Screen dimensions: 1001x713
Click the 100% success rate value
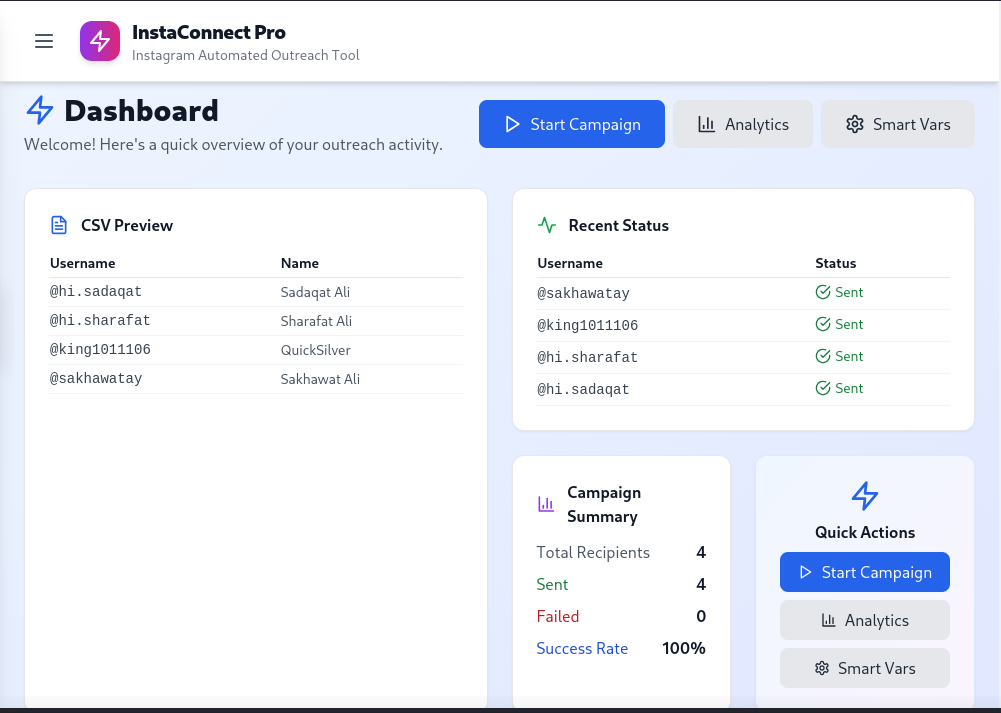(684, 648)
